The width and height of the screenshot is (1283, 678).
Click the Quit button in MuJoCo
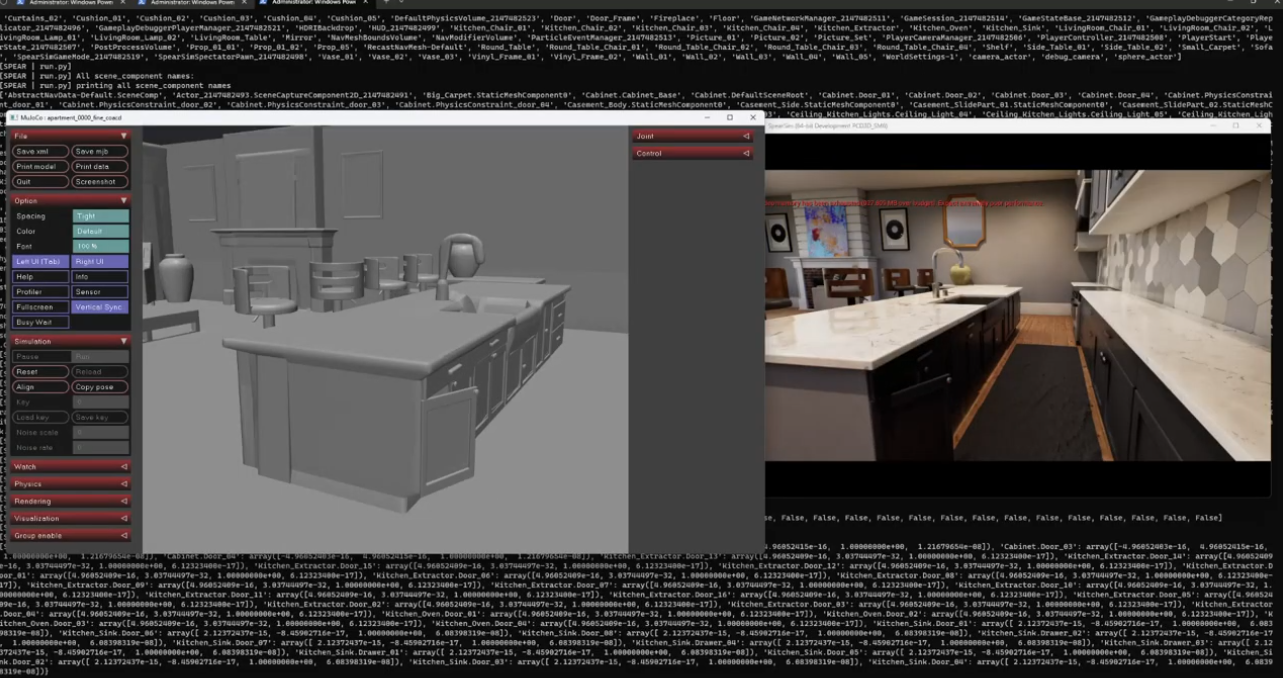pos(41,182)
